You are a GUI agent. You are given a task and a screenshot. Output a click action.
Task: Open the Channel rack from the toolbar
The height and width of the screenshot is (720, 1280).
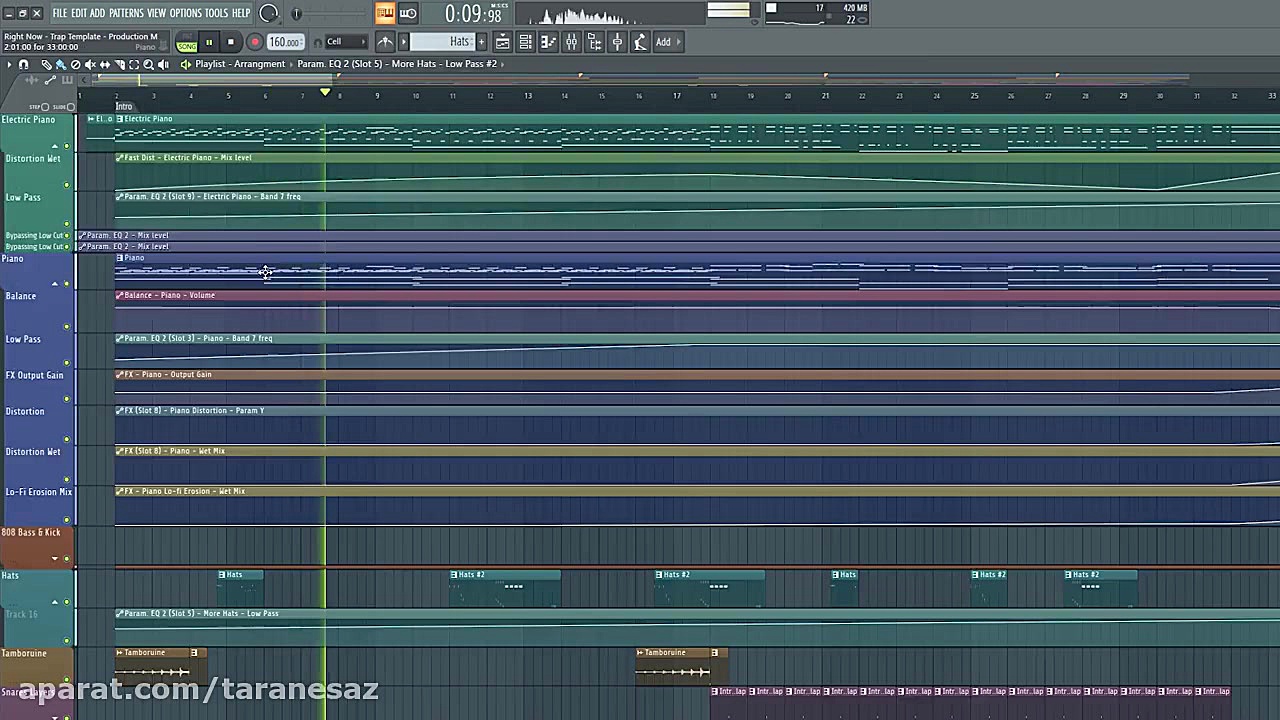(525, 42)
